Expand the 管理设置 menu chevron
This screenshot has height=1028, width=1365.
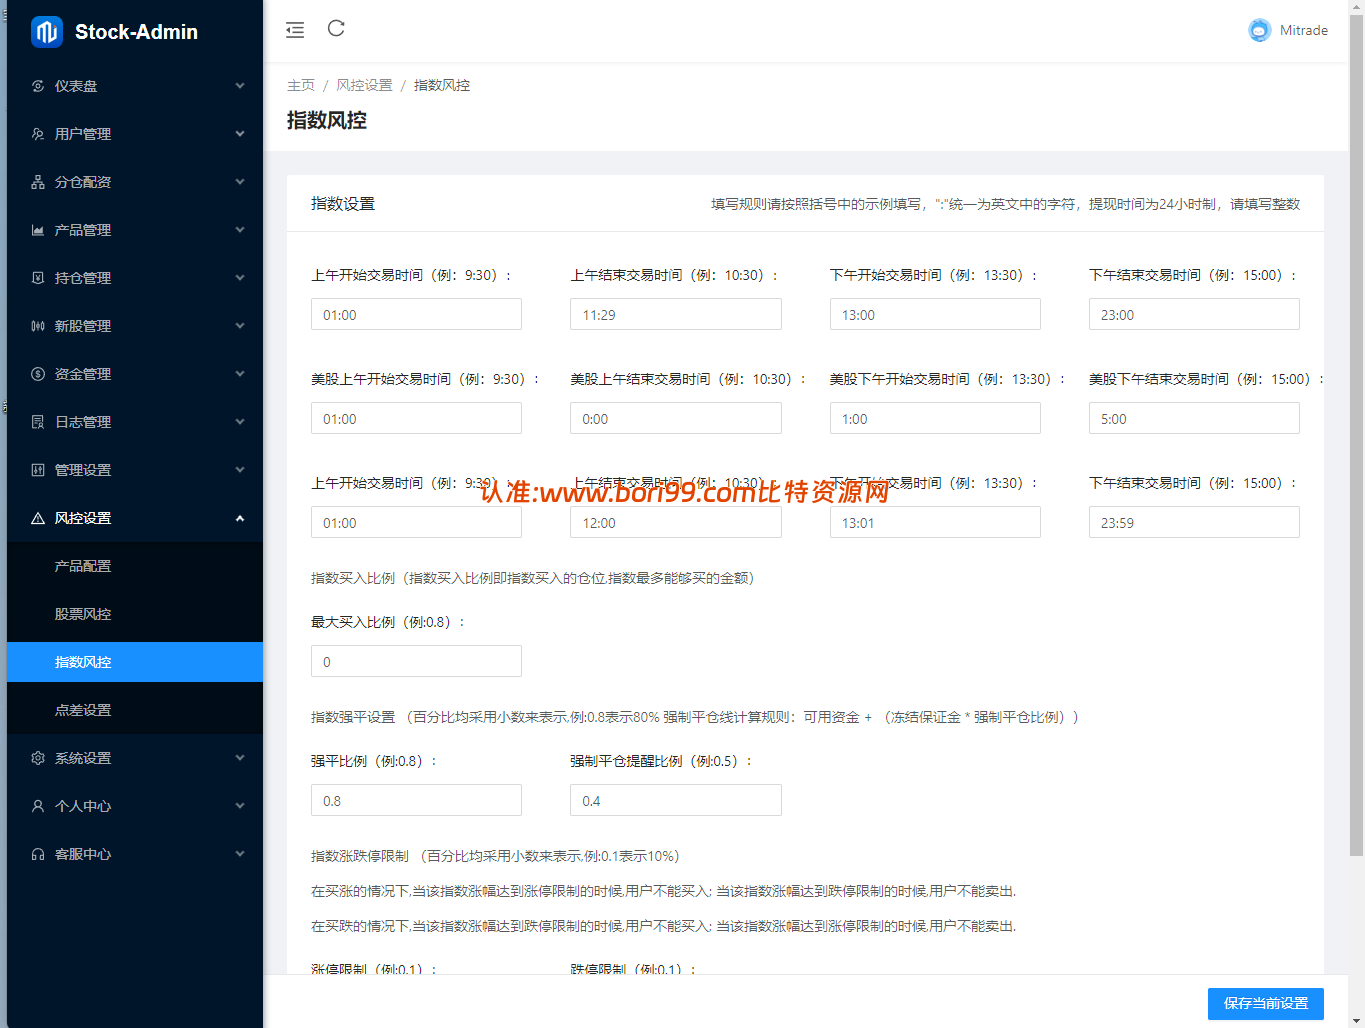click(240, 470)
